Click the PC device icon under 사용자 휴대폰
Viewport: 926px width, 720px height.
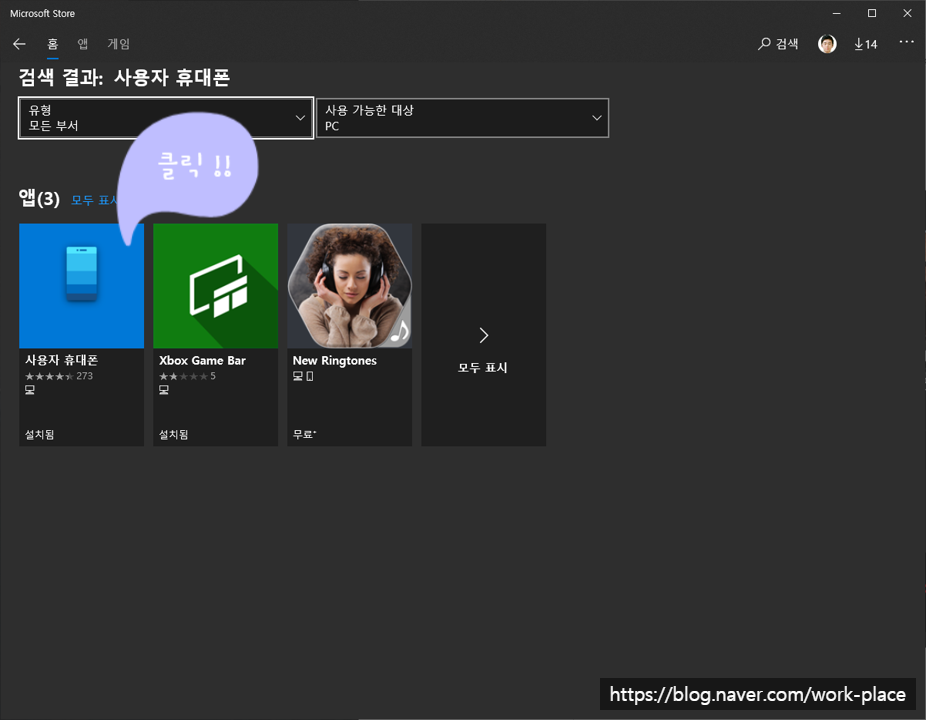[30, 390]
